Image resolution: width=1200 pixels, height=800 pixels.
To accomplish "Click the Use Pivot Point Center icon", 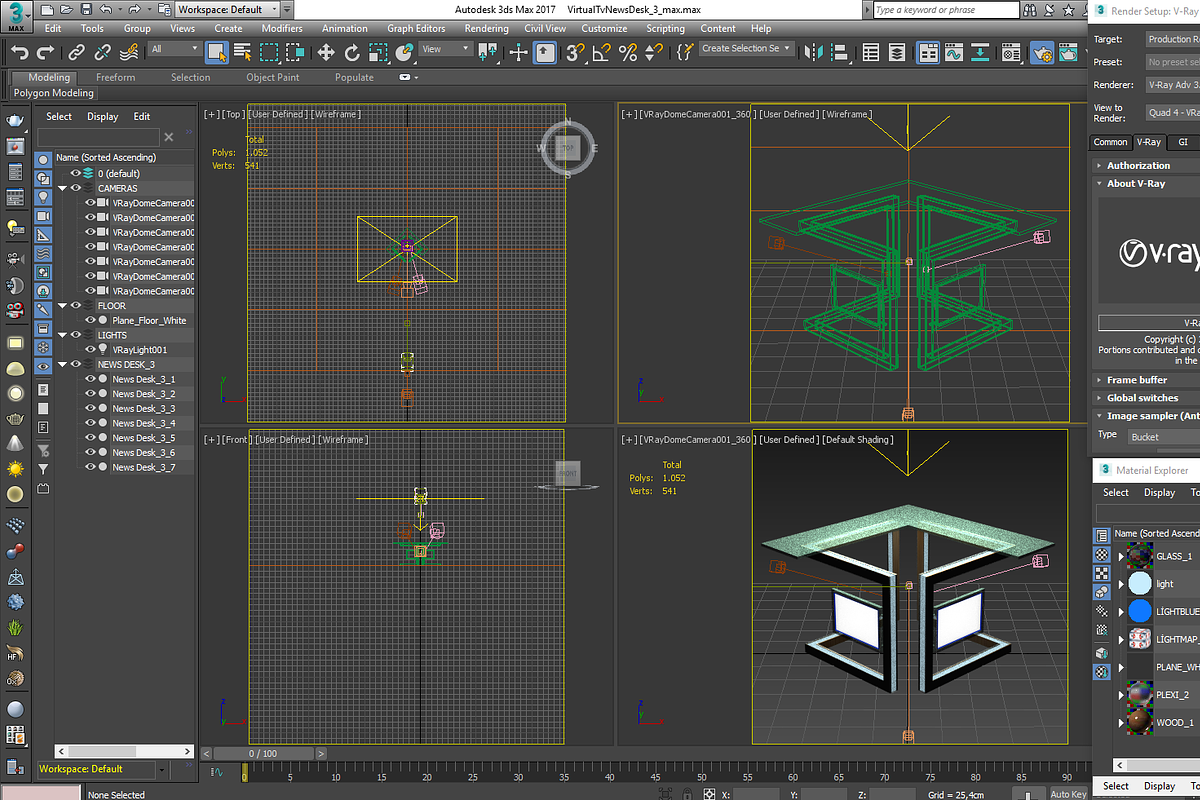I will click(486, 52).
